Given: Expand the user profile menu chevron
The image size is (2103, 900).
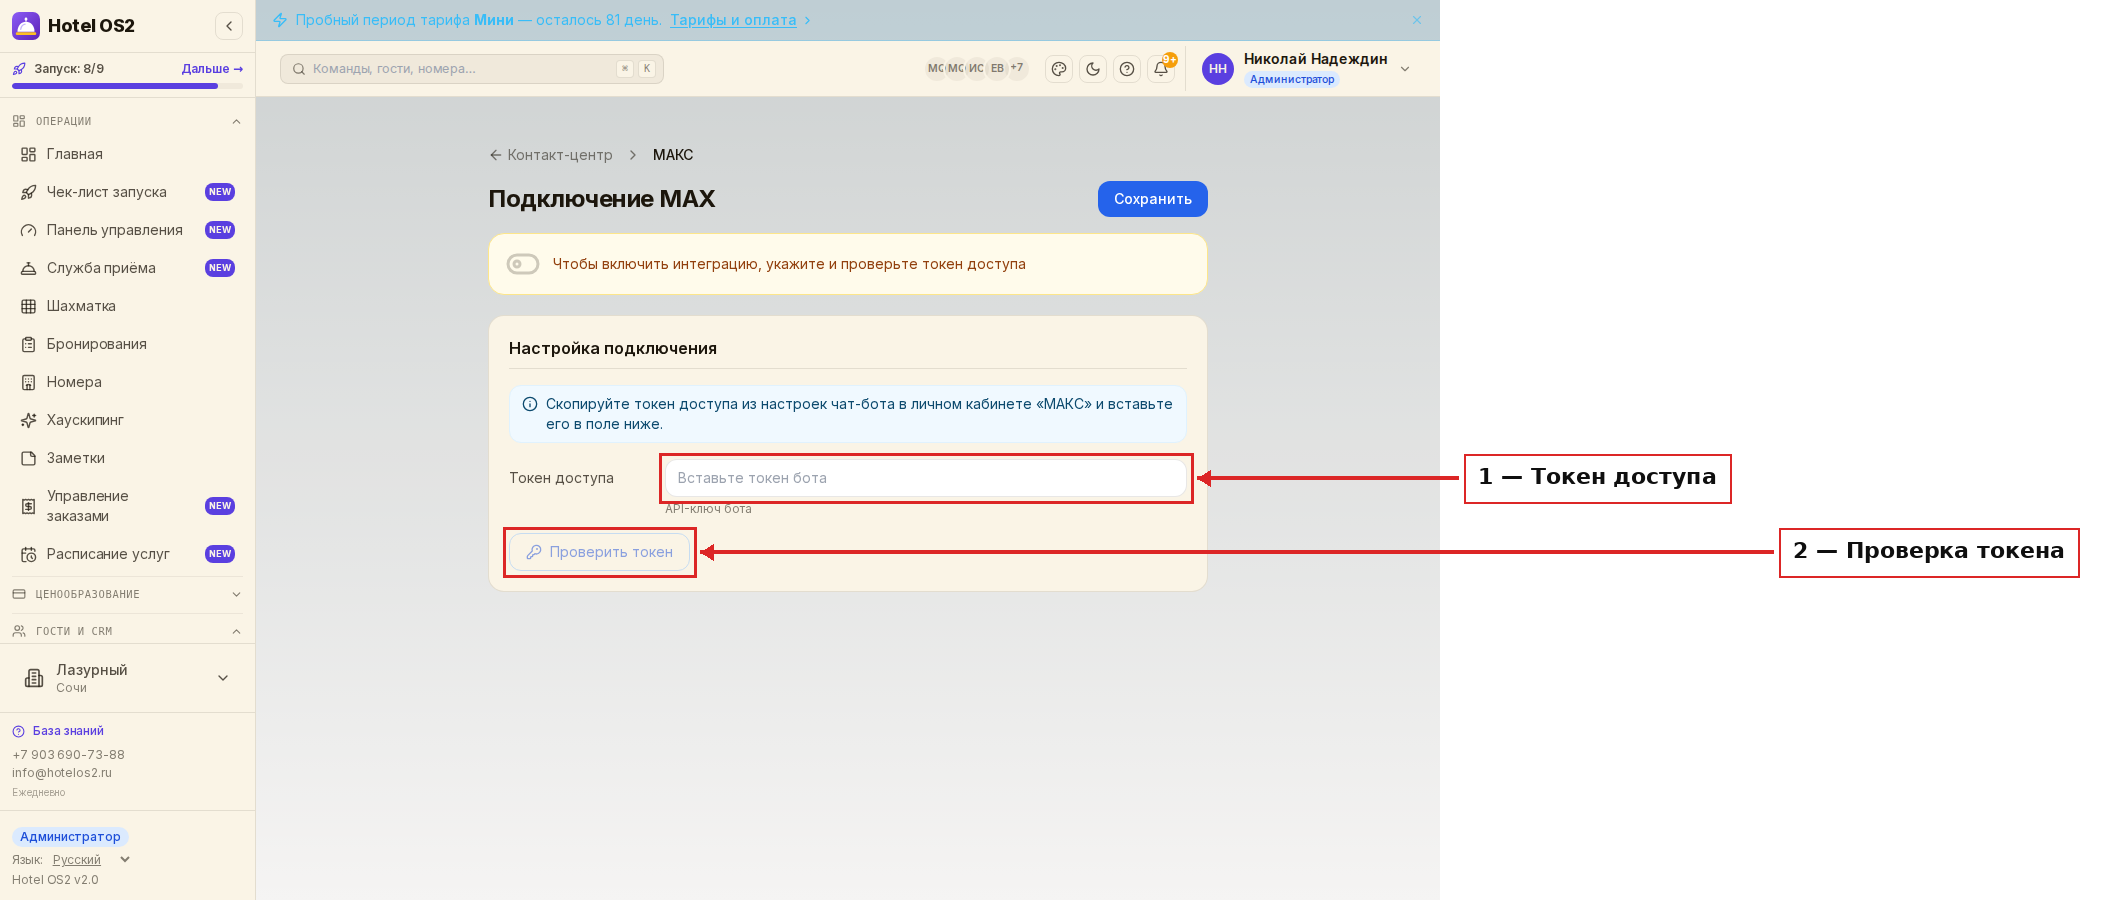Looking at the screenshot, I should [1405, 69].
